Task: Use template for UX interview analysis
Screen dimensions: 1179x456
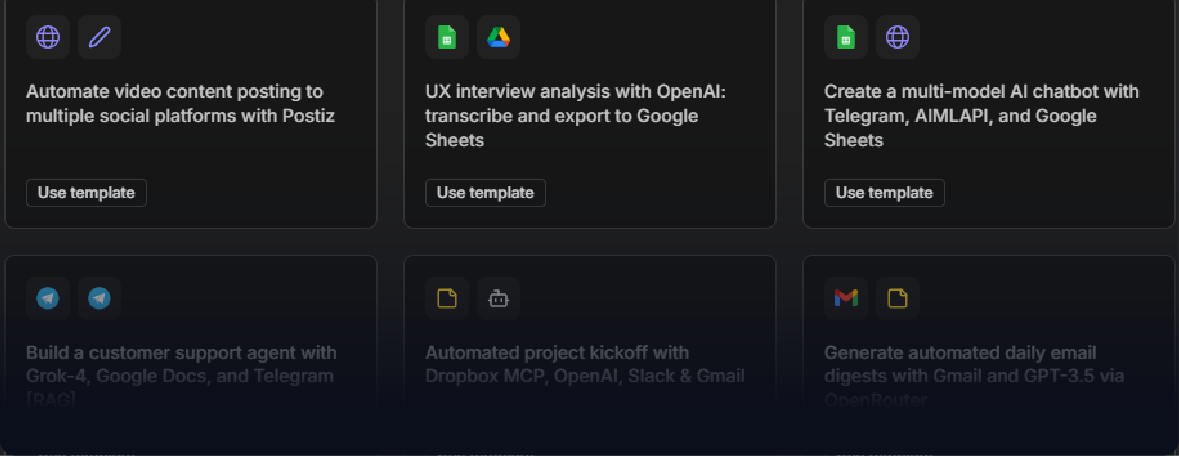Action: coord(485,193)
